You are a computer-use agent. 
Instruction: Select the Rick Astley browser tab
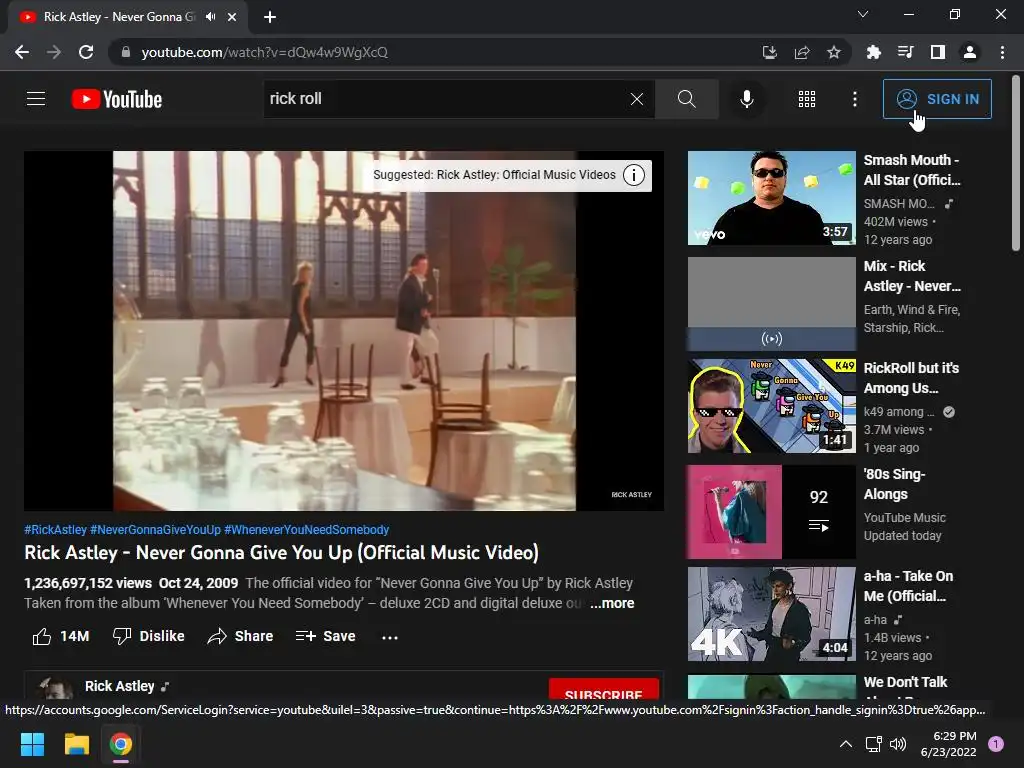pyautogui.click(x=128, y=17)
